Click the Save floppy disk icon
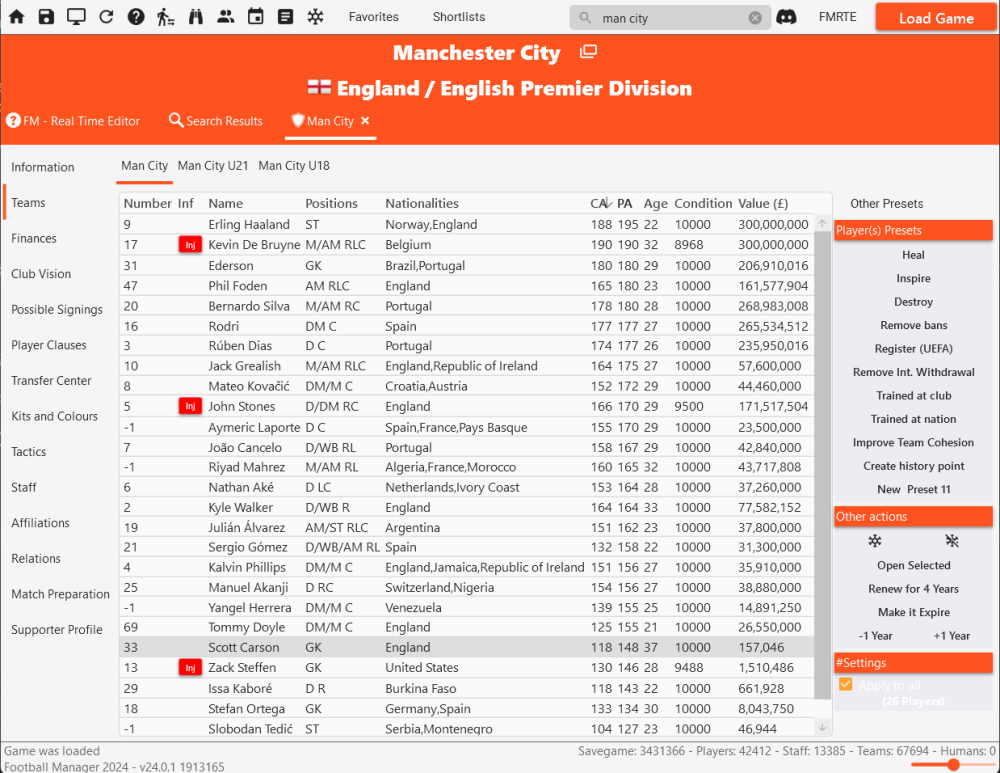The width and height of the screenshot is (1000, 773). pyautogui.click(x=47, y=17)
